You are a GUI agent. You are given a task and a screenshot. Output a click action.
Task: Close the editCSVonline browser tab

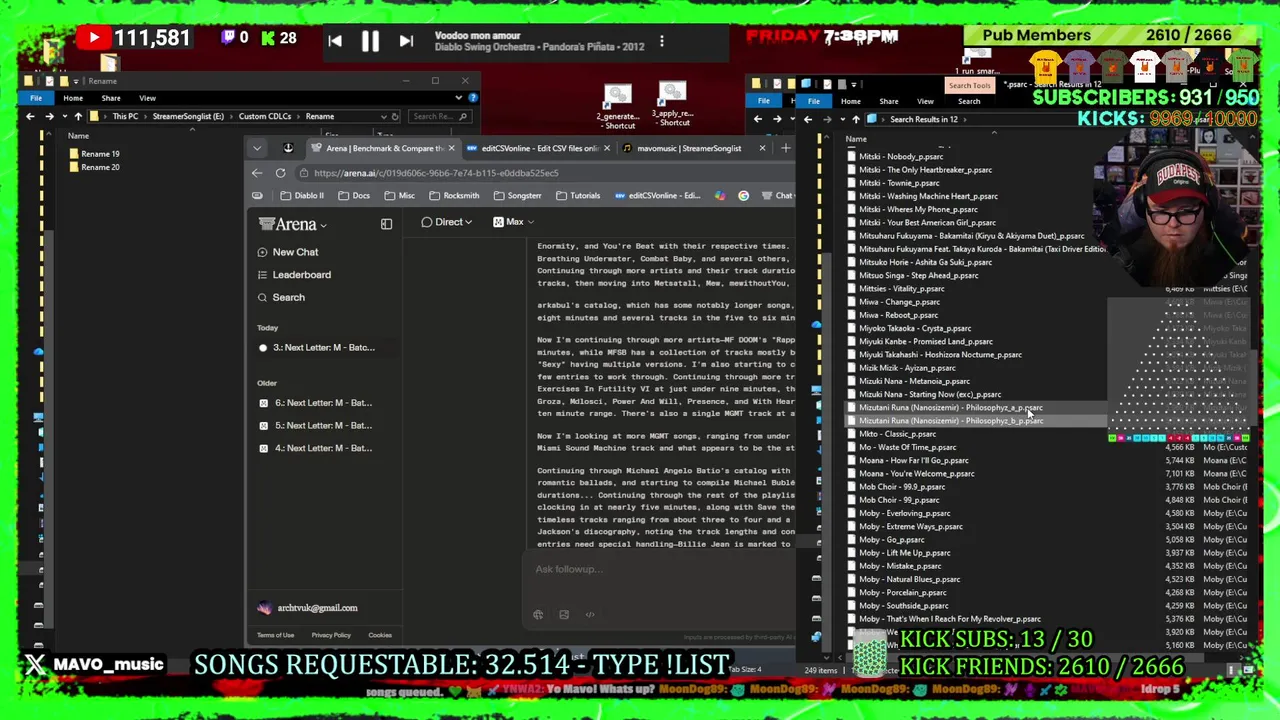point(606,148)
